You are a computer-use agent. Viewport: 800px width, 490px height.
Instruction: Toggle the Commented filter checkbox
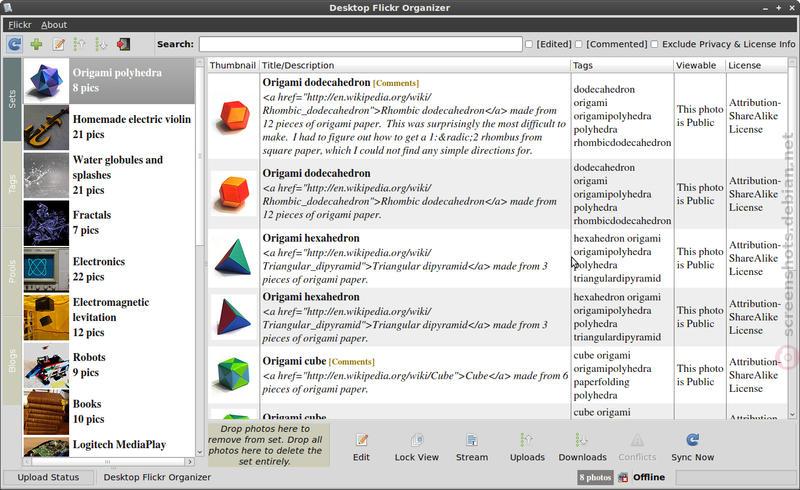coord(579,44)
